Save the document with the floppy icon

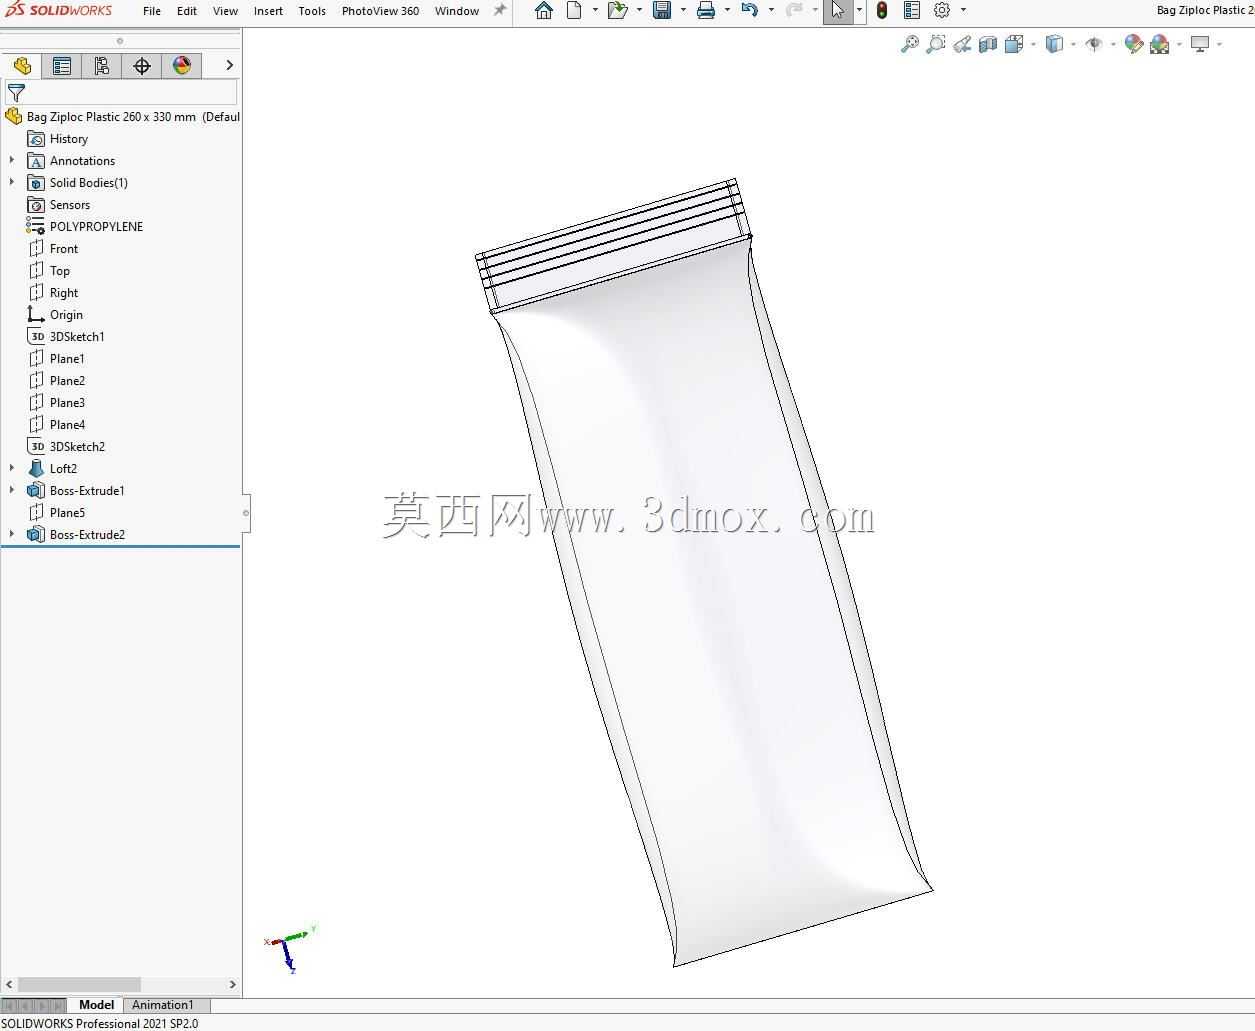[662, 11]
